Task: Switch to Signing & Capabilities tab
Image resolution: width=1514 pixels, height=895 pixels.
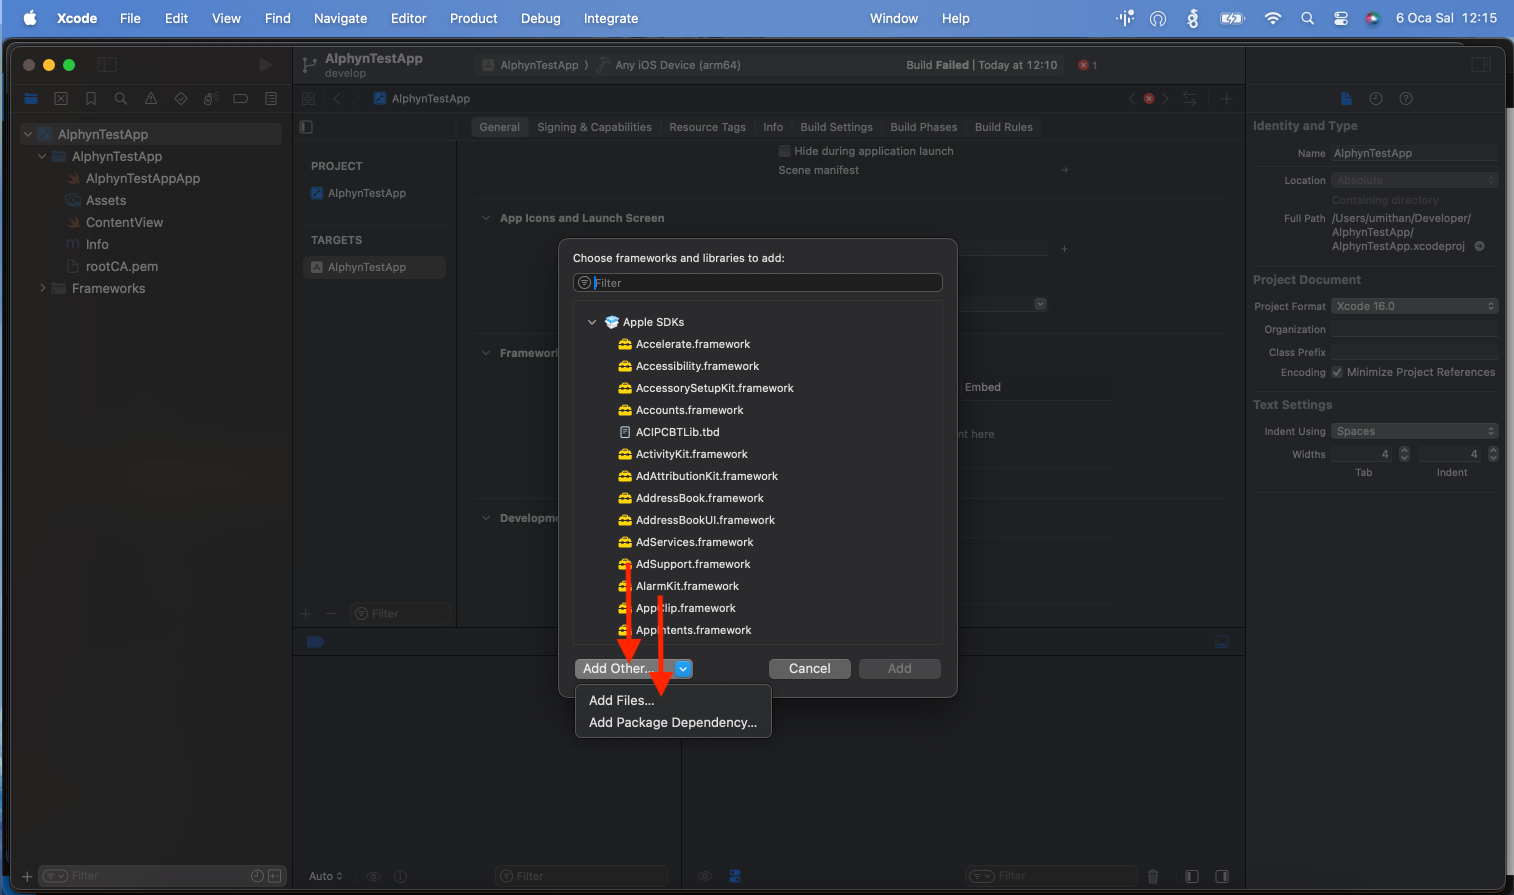Action: (x=594, y=127)
